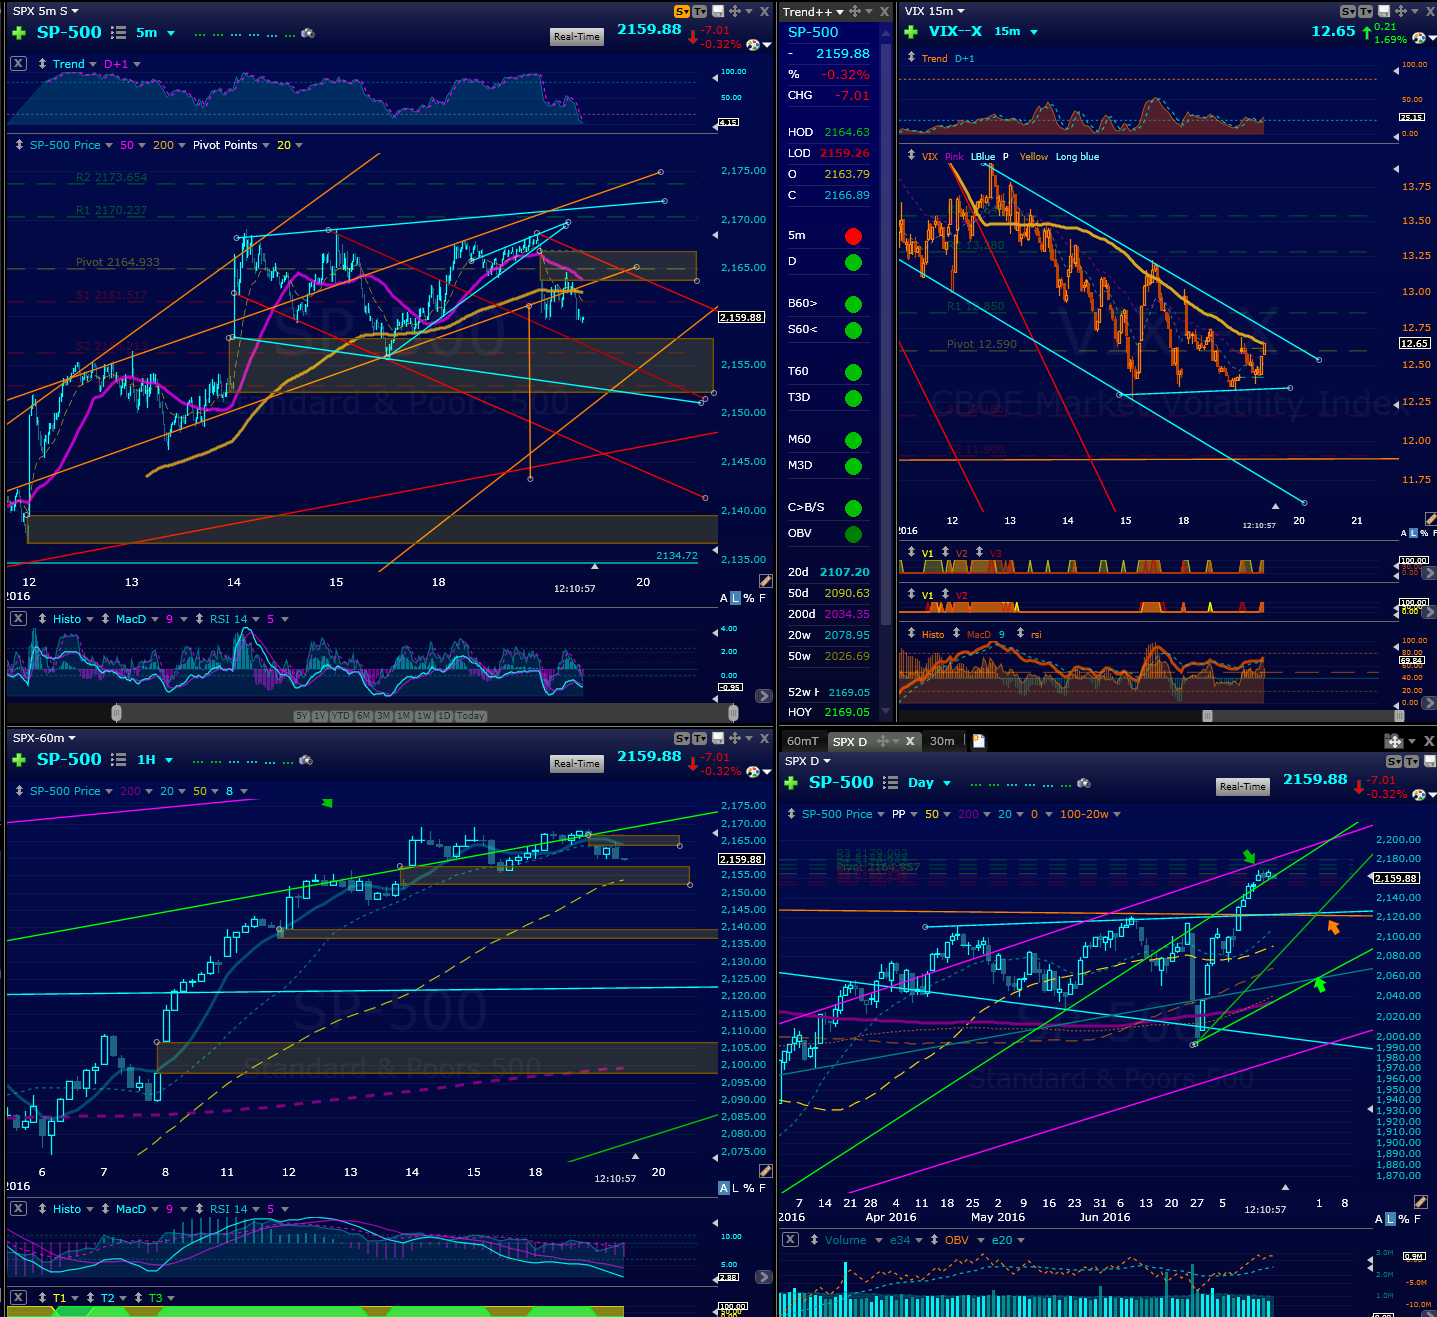The width and height of the screenshot is (1437, 1317).
Task: Click Real-Time button in SPX 5m chart
Action: [577, 37]
